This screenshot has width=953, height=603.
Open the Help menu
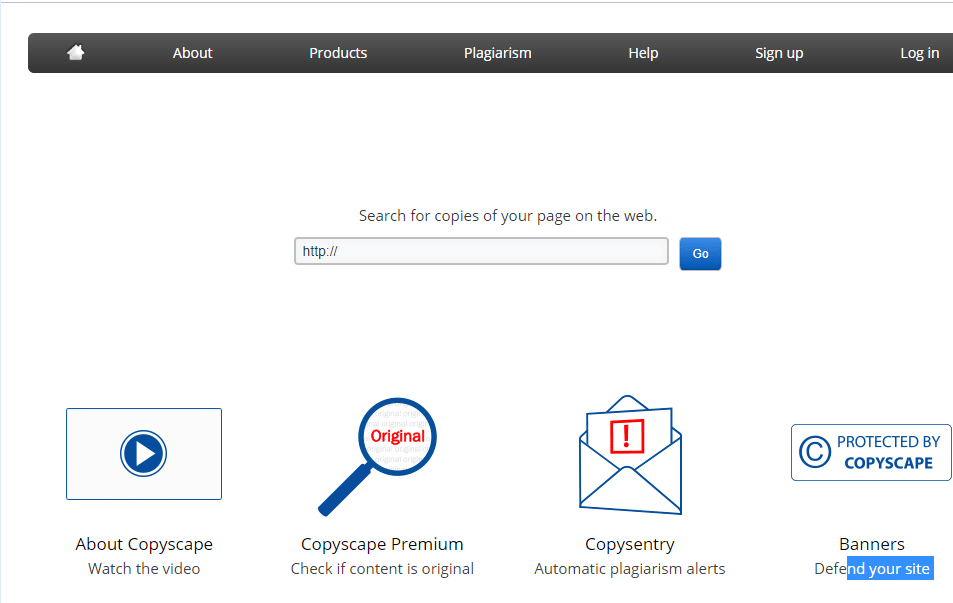[x=643, y=53]
